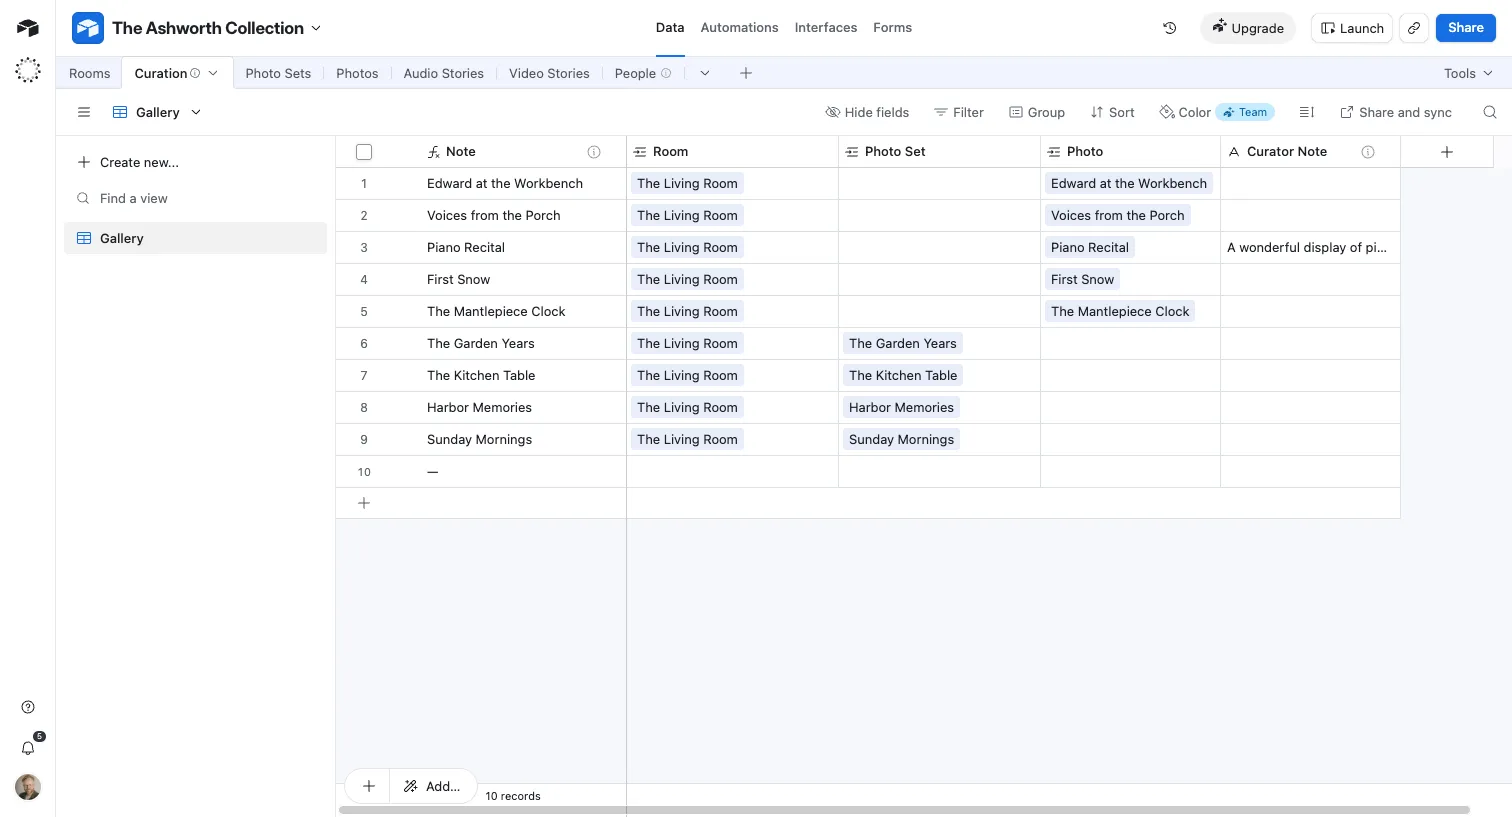Open the Group options

pos(1037,112)
